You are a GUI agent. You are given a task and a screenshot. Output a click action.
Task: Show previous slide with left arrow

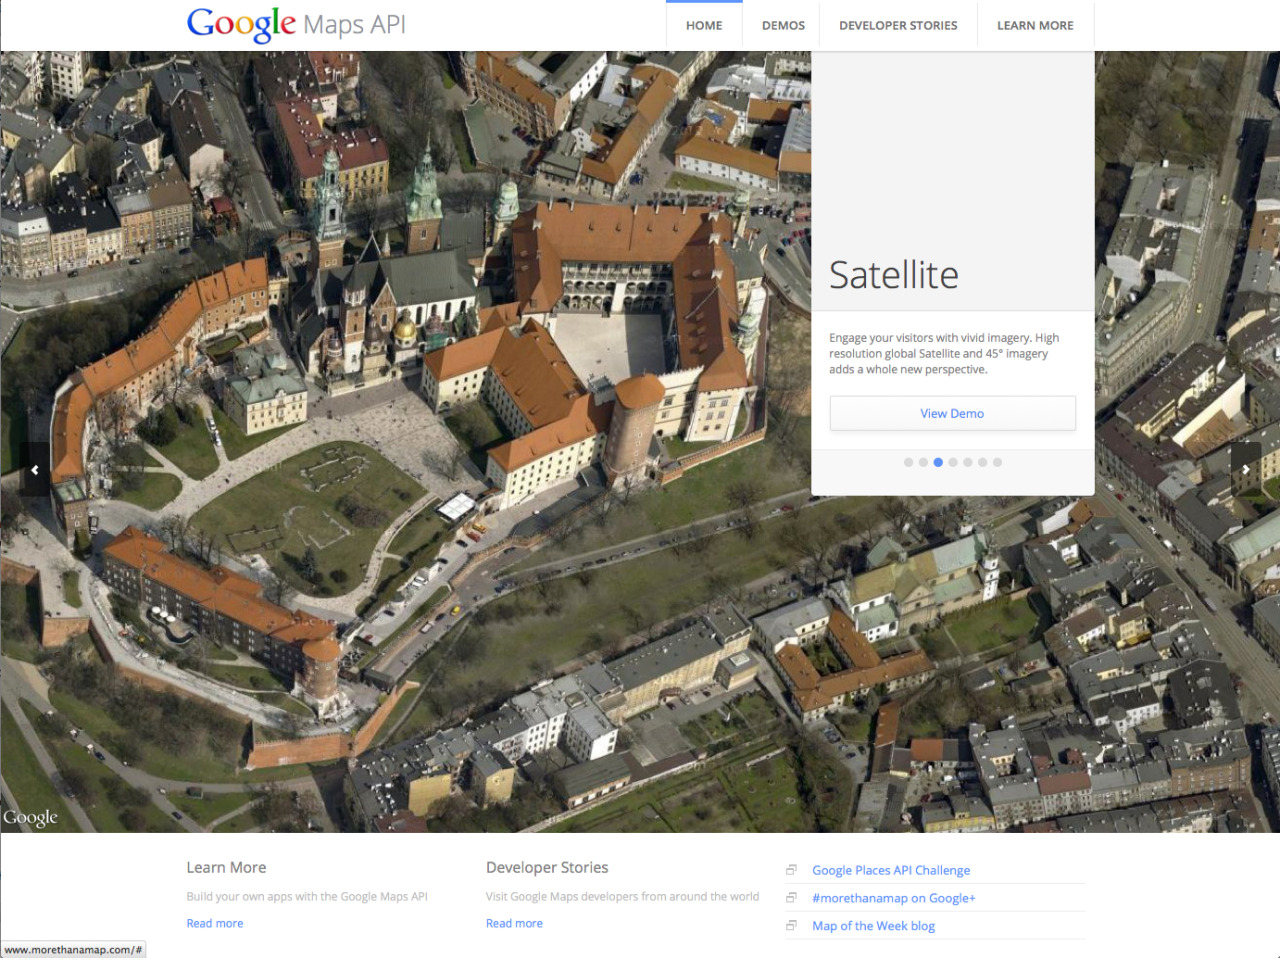click(35, 469)
